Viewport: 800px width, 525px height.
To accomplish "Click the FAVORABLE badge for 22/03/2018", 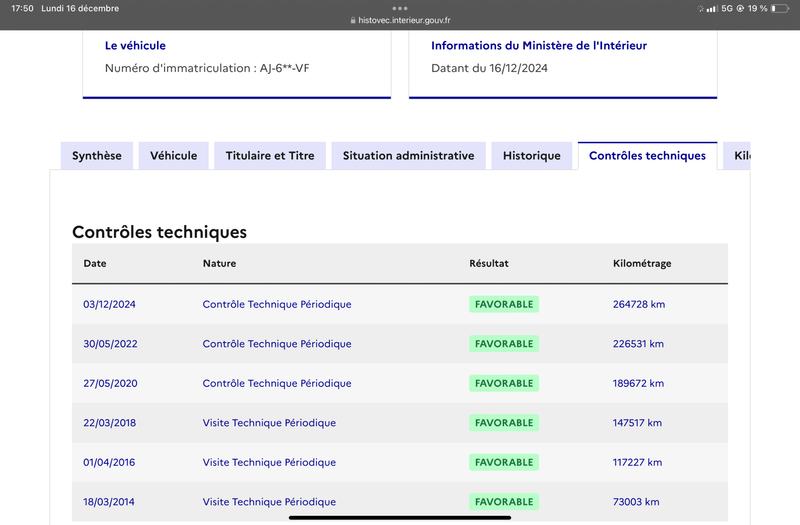I will (x=504, y=423).
